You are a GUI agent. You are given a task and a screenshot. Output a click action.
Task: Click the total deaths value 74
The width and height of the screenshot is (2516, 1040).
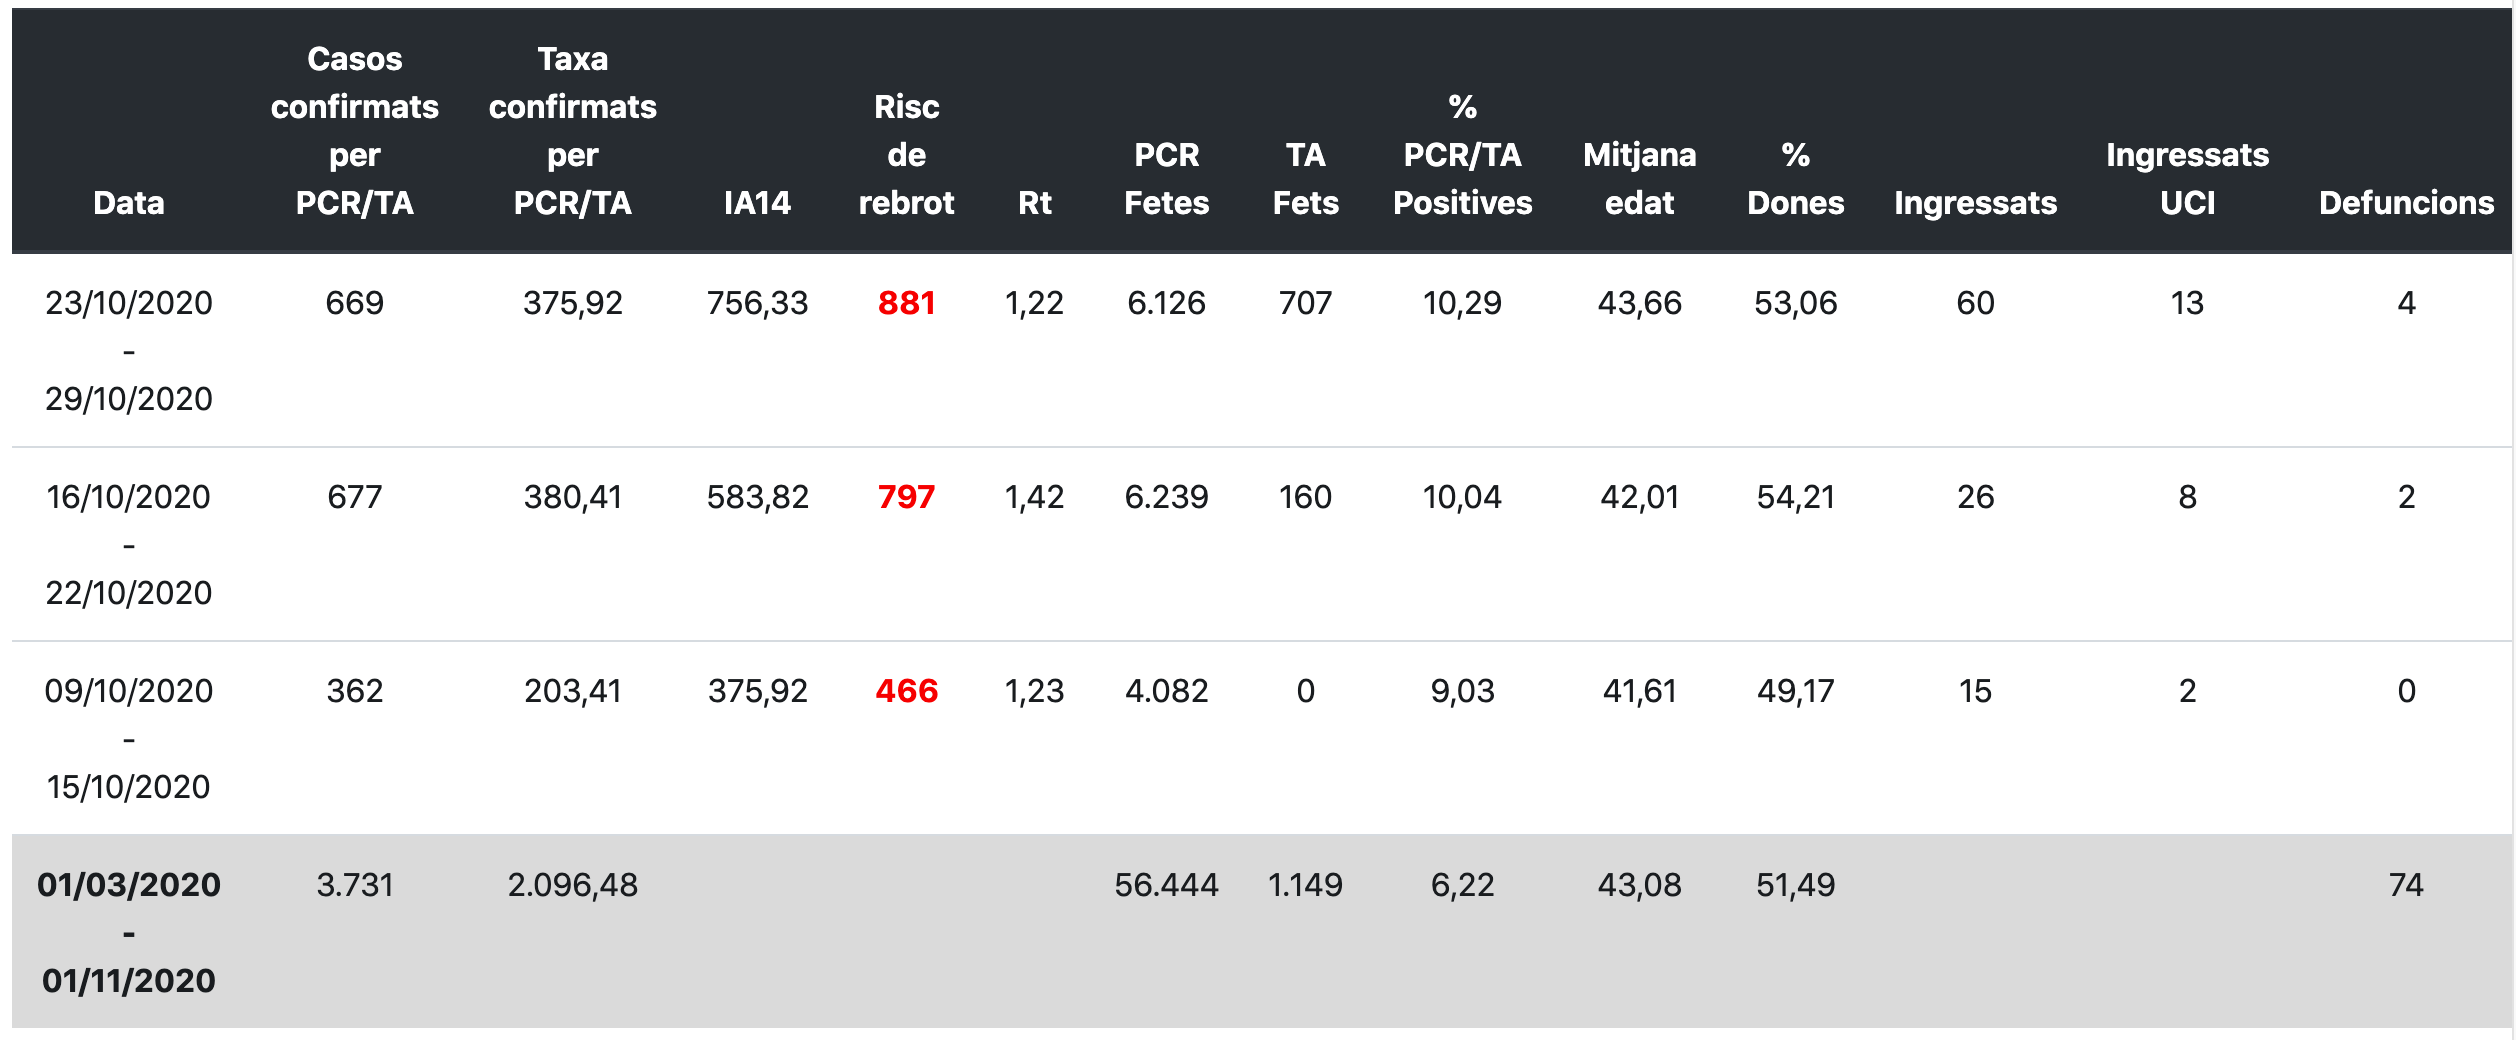pyautogui.click(x=2406, y=885)
